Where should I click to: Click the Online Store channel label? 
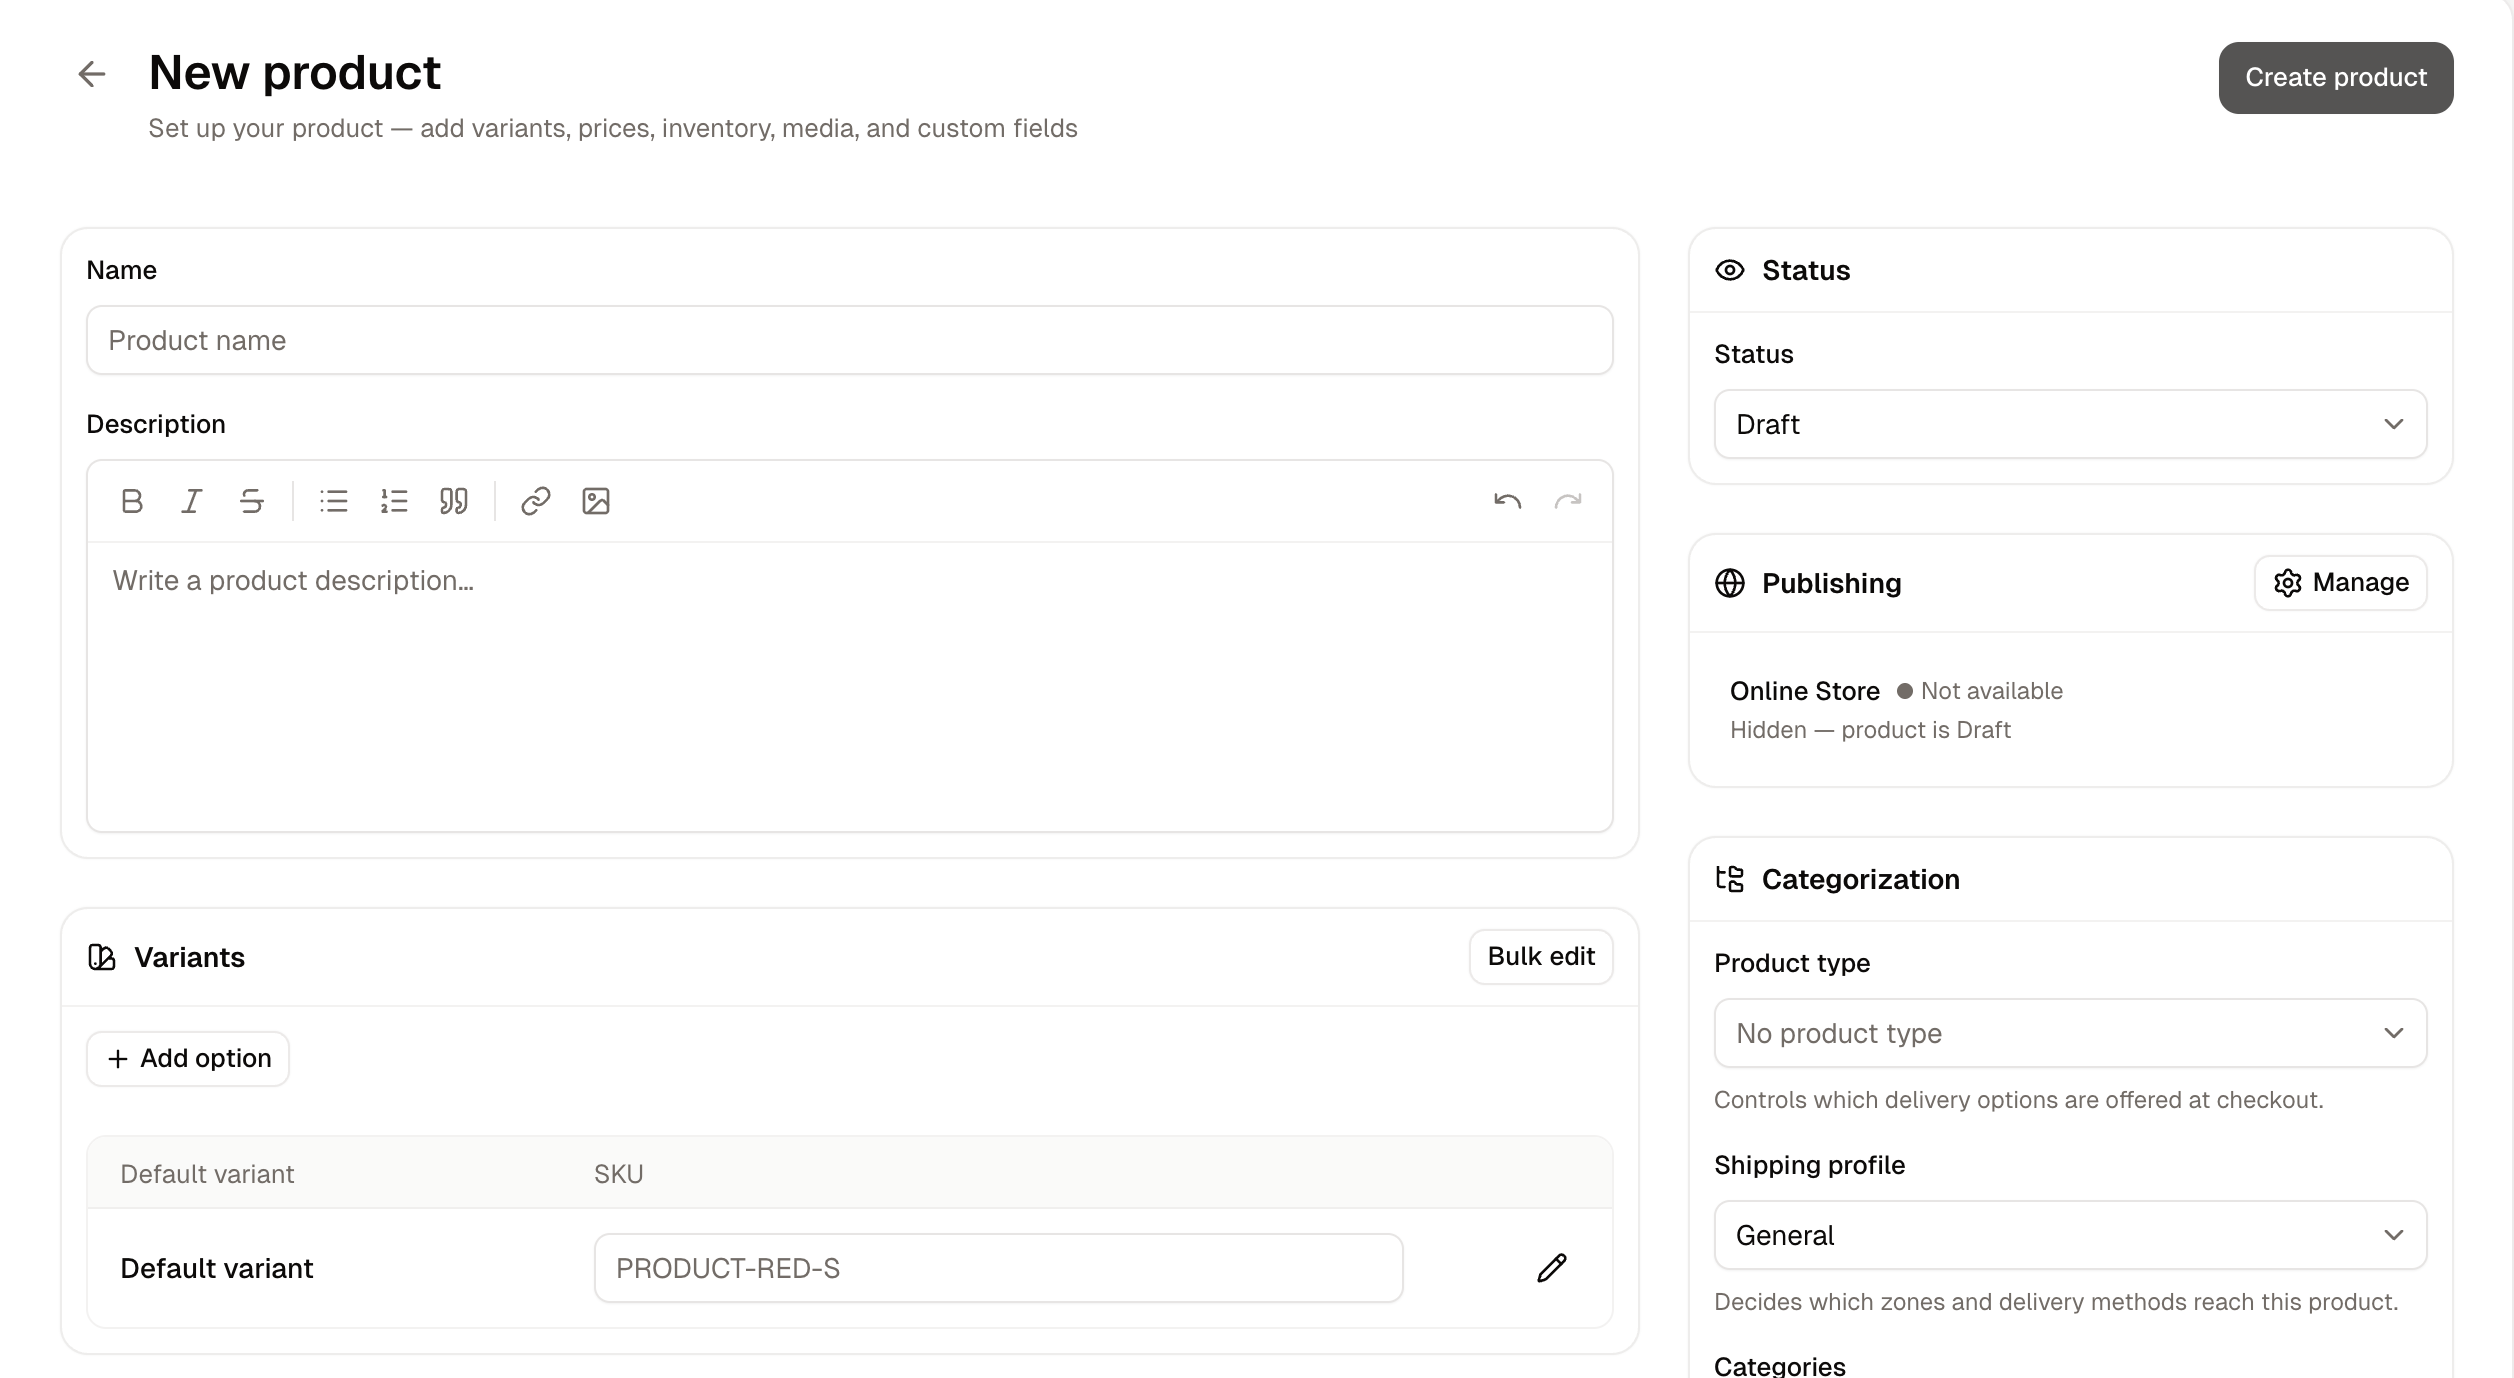[1805, 691]
